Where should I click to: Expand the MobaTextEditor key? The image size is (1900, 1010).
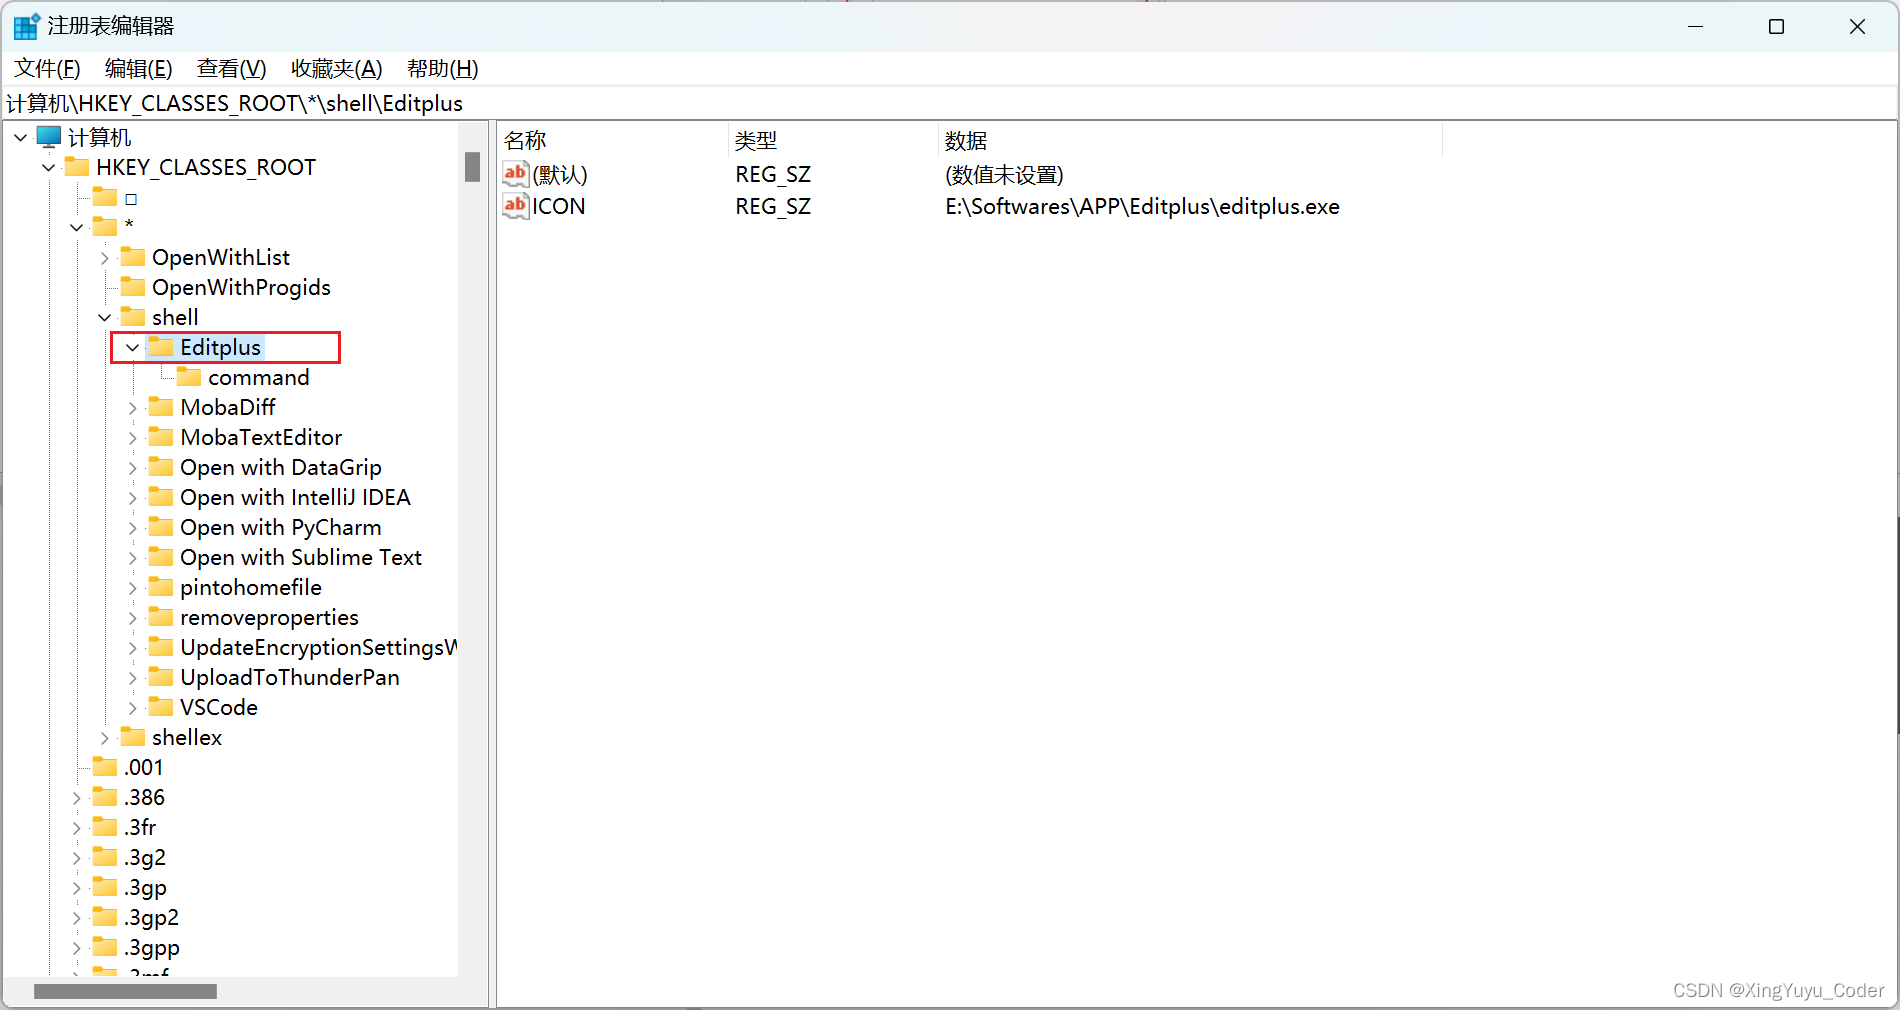coord(133,438)
